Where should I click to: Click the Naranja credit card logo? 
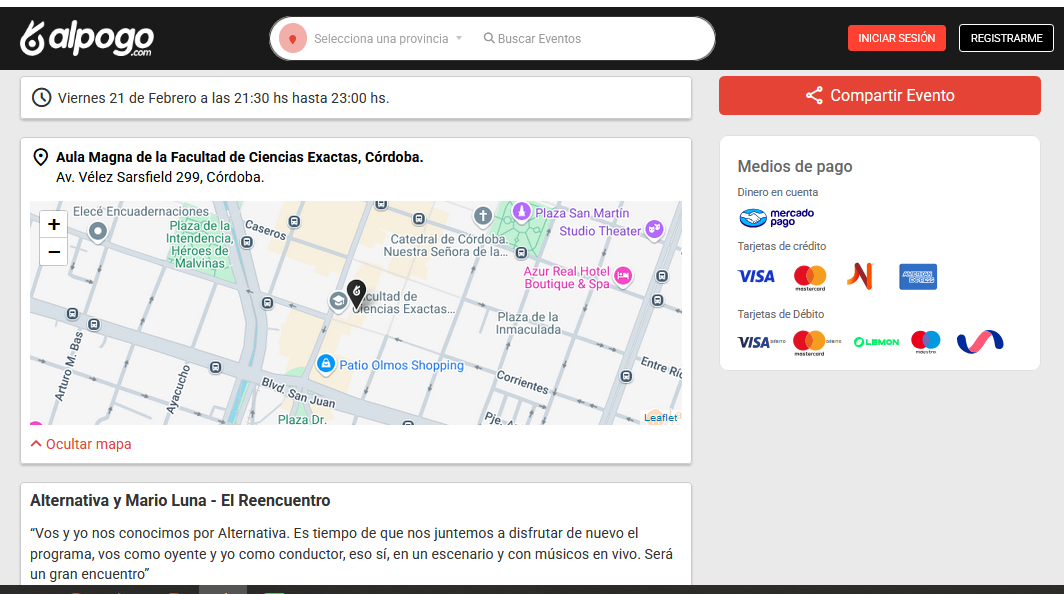click(x=860, y=276)
